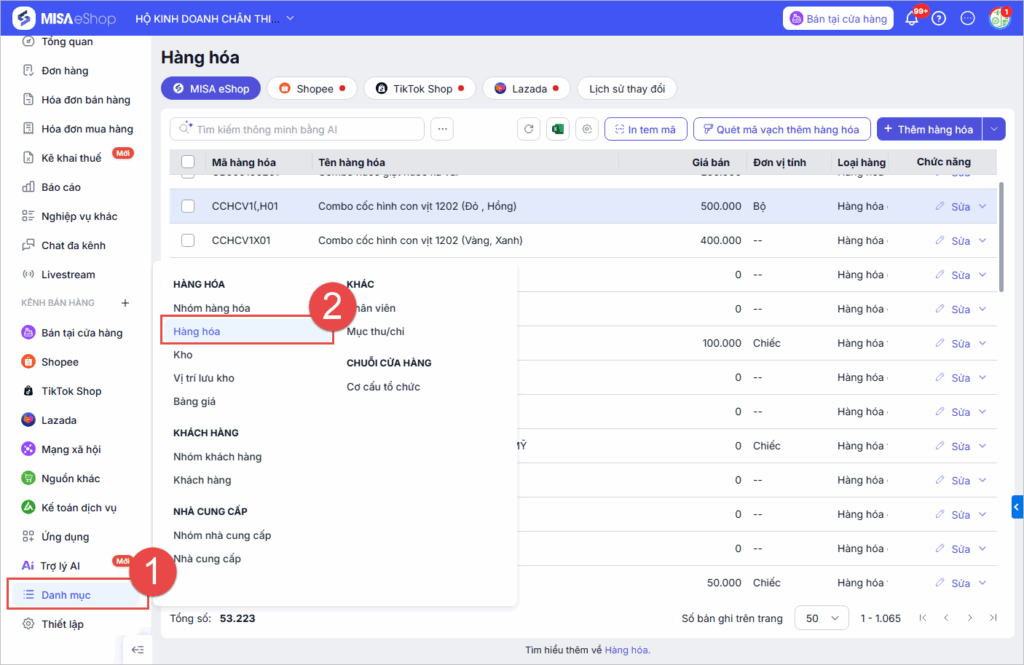
Task: Click the Shopee icon in the sidebar
Action: pyautogui.click(x=29, y=362)
